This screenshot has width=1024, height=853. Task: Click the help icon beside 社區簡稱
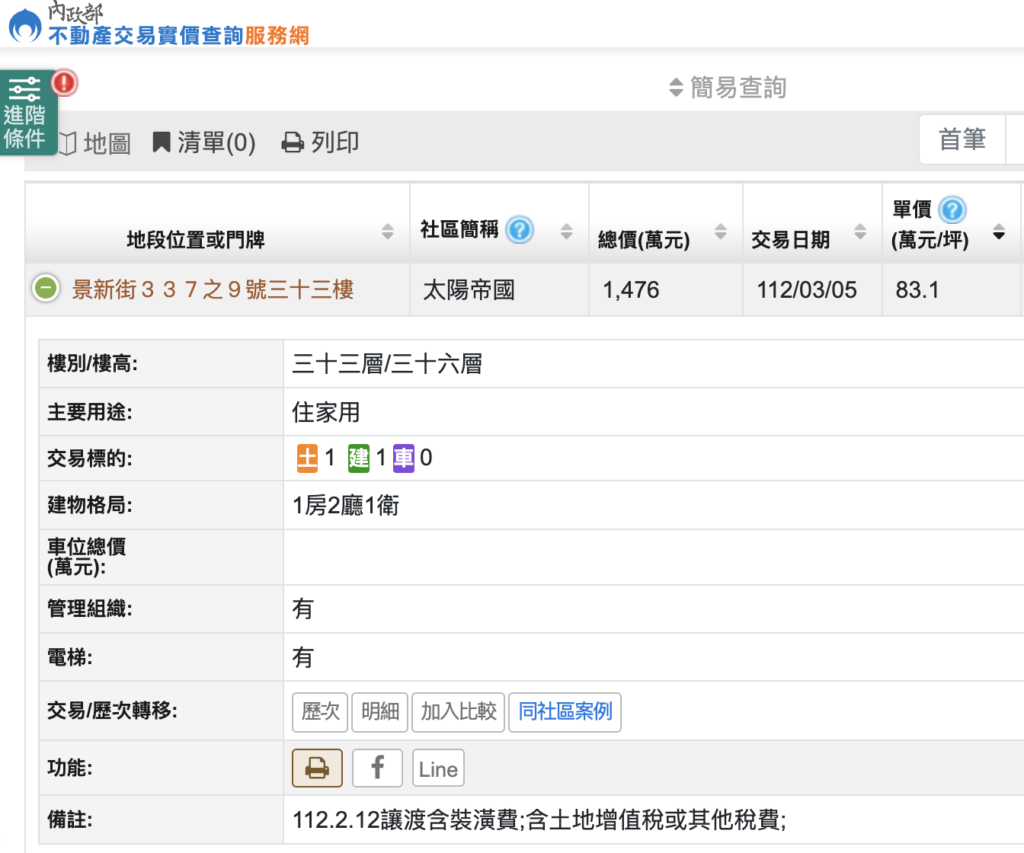pyautogui.click(x=519, y=231)
